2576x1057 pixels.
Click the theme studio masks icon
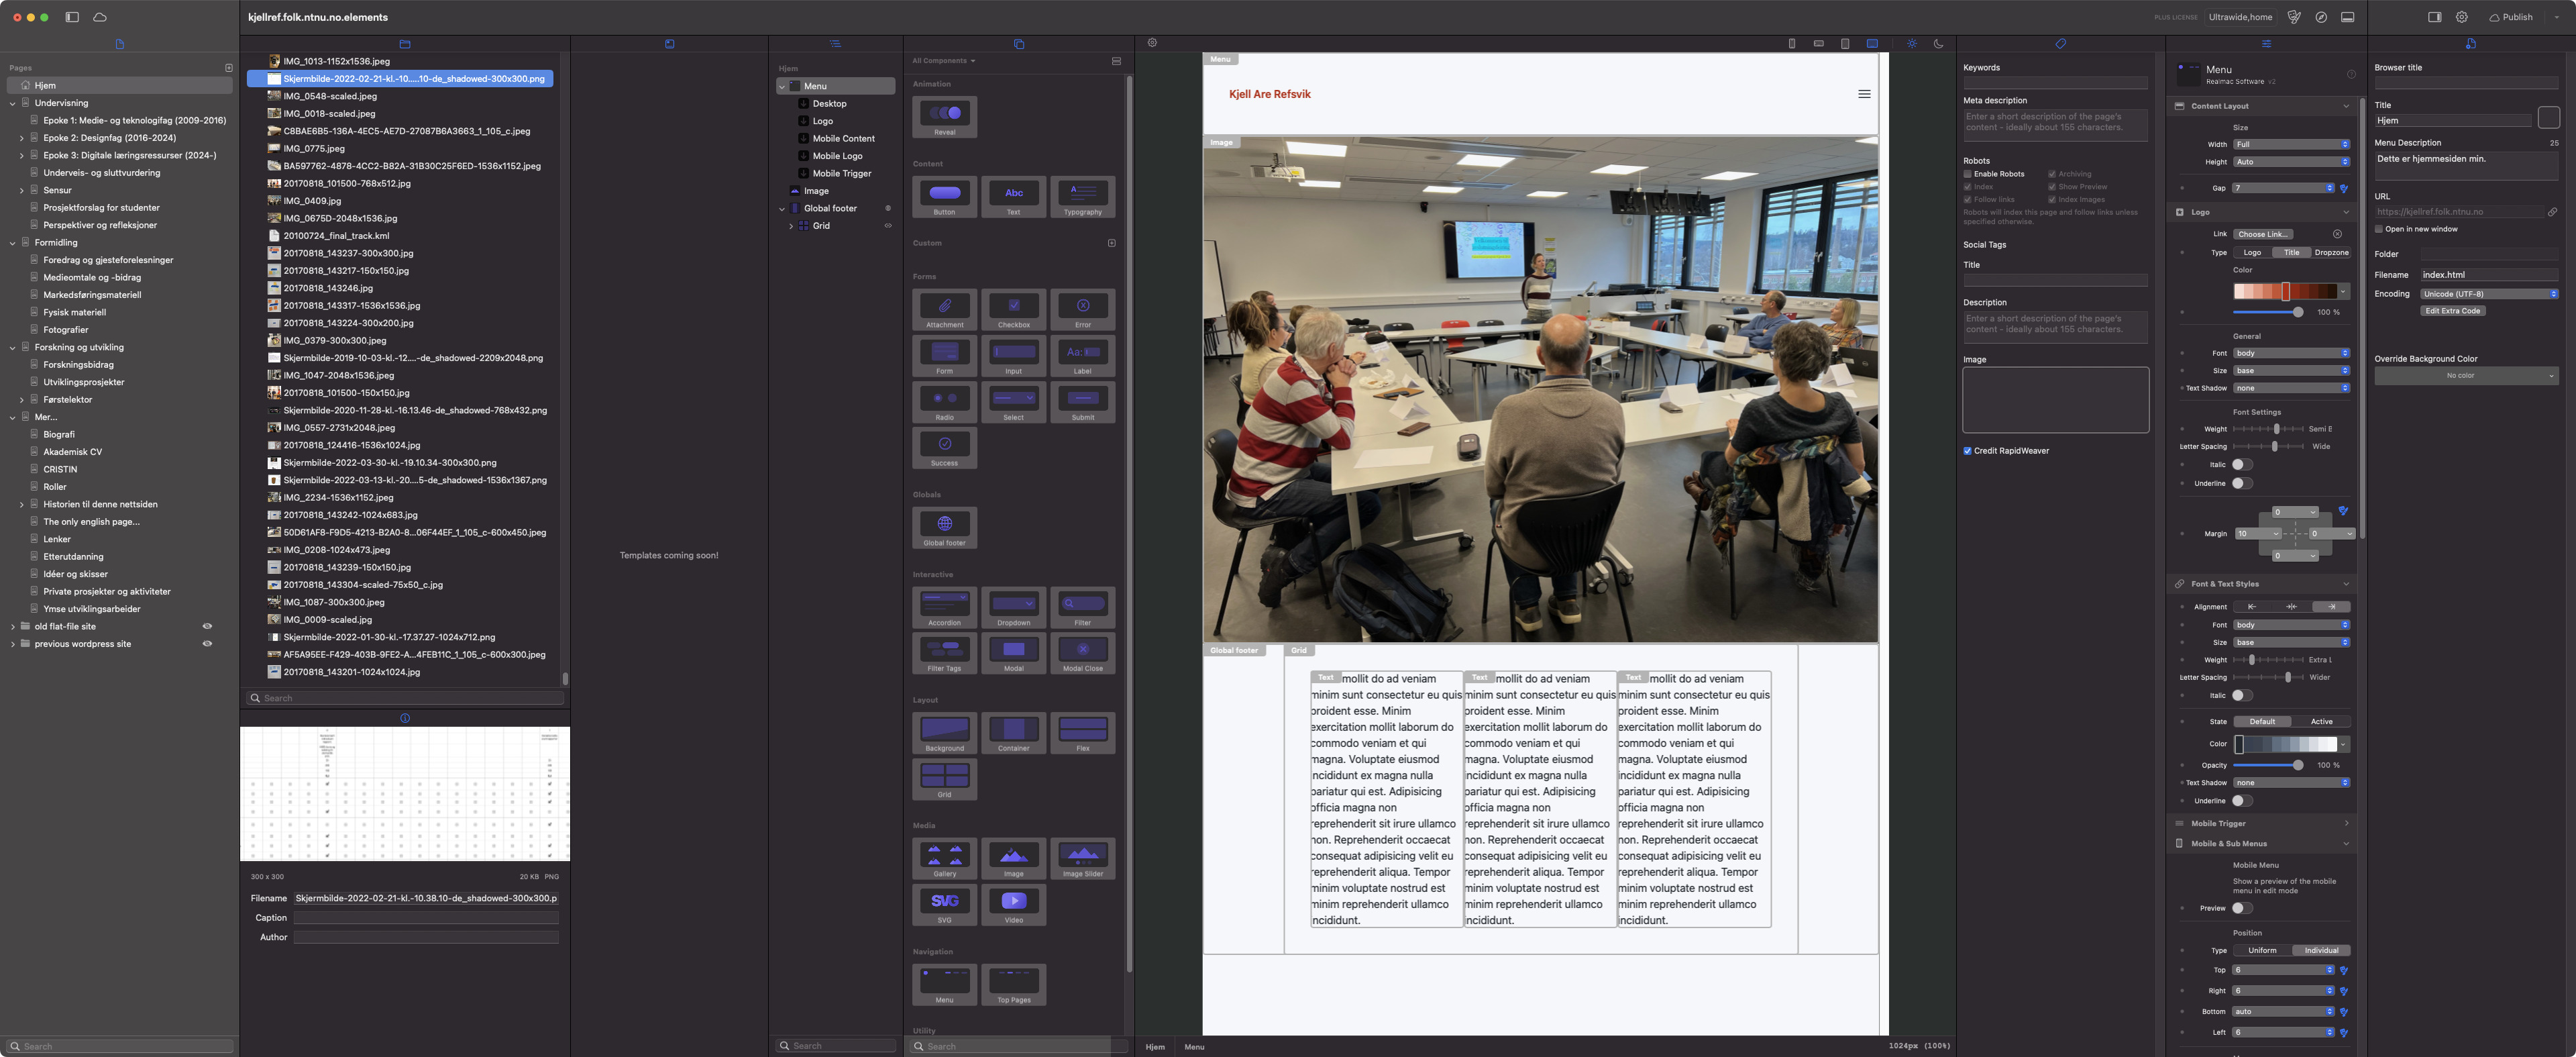coord(2294,17)
